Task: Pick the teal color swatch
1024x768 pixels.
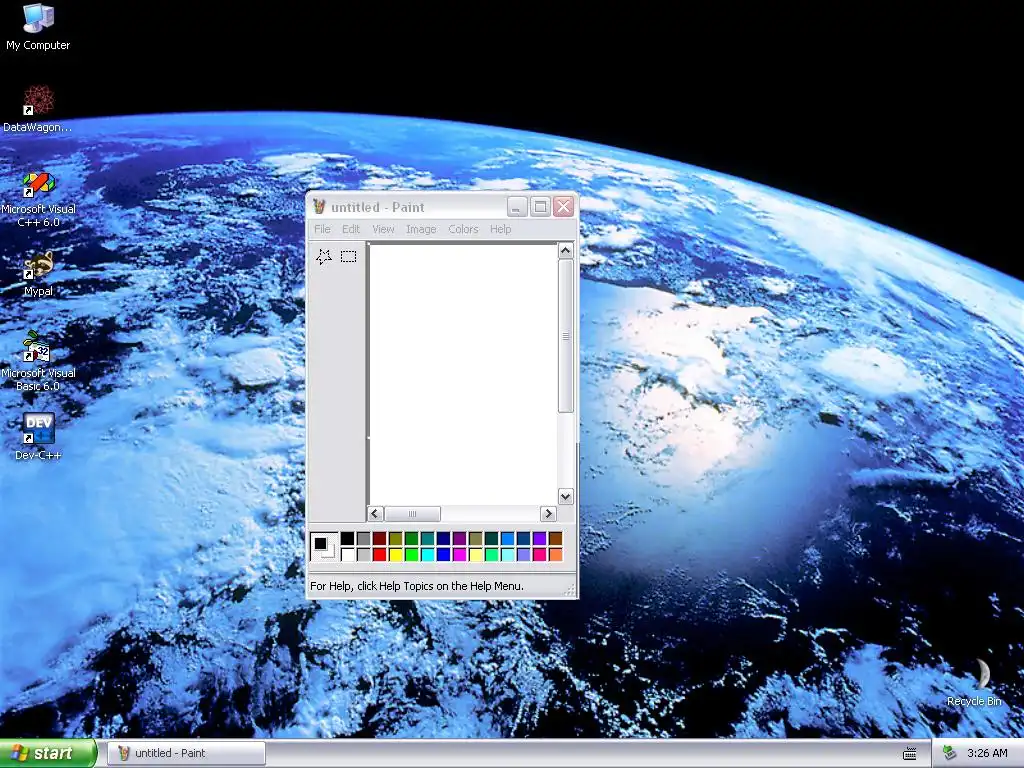Action: point(428,539)
